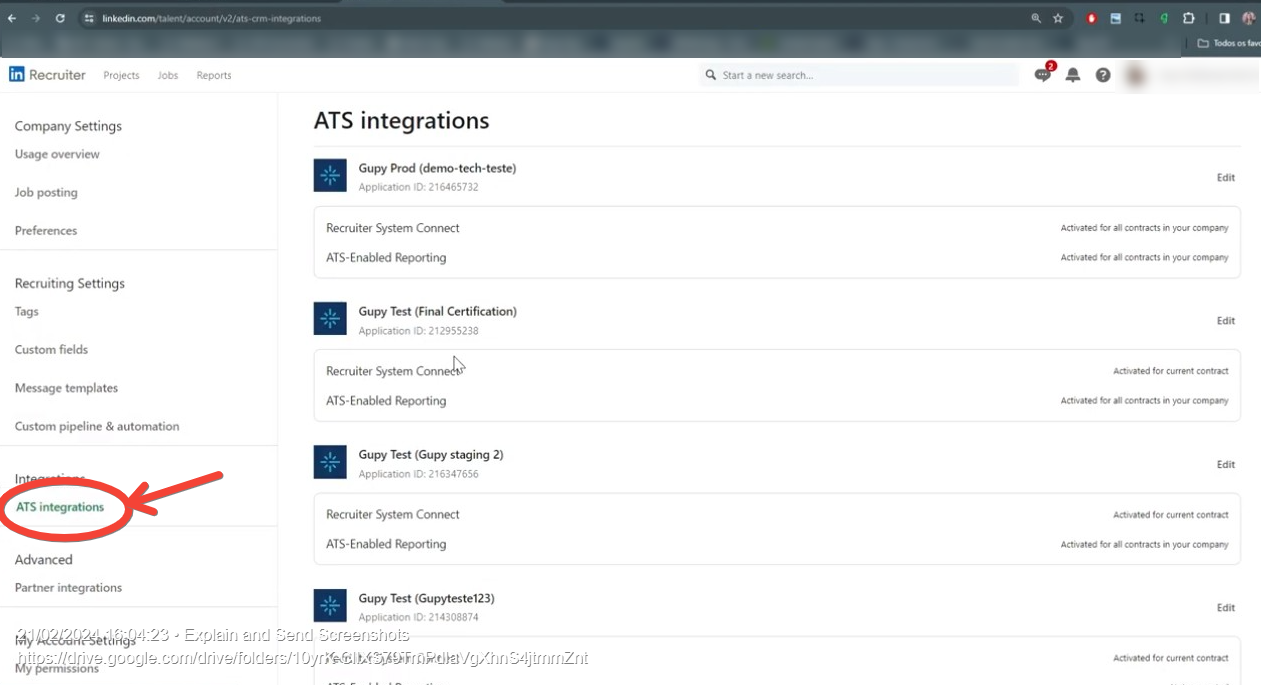Open the browser Extensions puzzle icon
Image resolution: width=1261 pixels, height=685 pixels.
(x=1189, y=18)
